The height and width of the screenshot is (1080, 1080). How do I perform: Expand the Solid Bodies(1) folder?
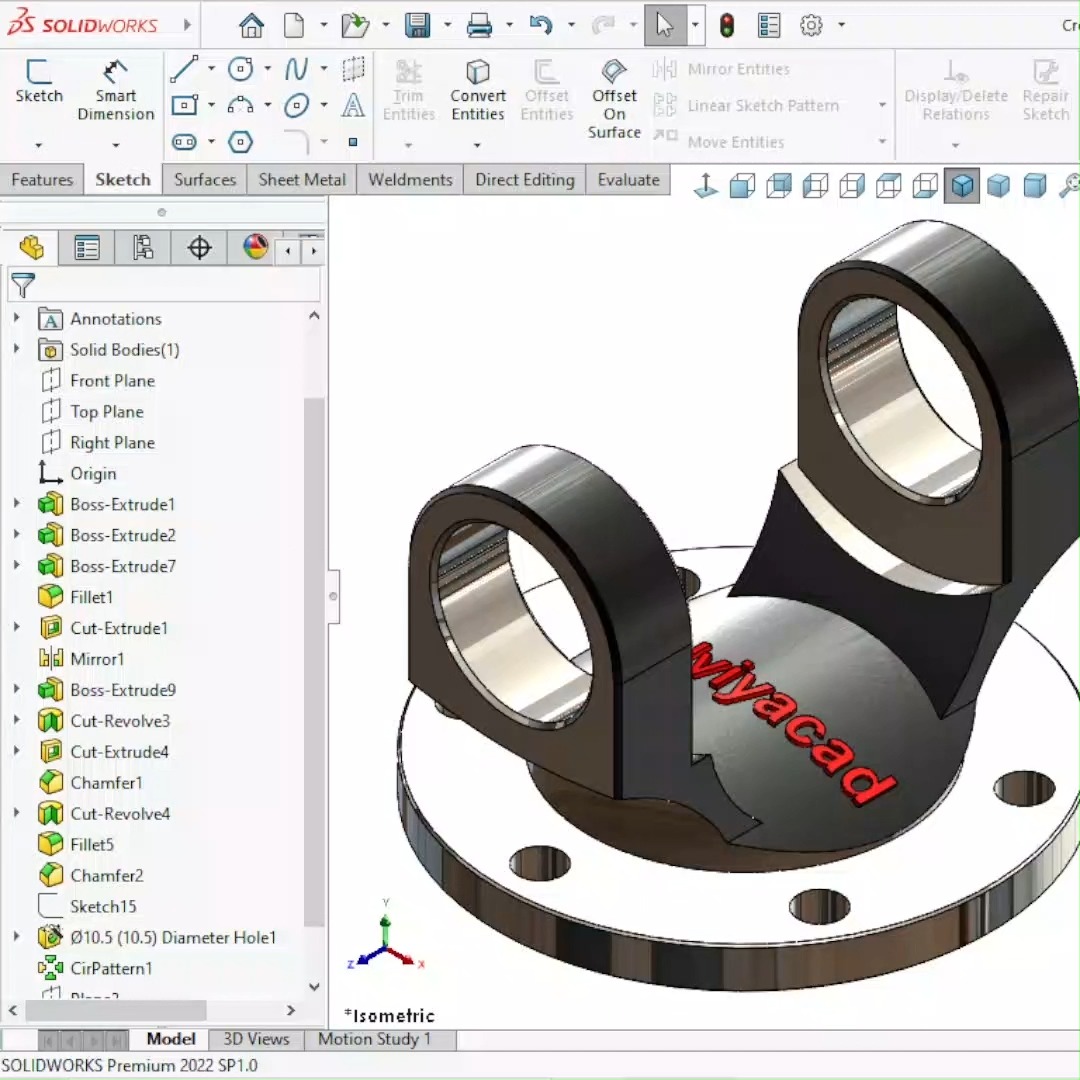tap(17, 349)
